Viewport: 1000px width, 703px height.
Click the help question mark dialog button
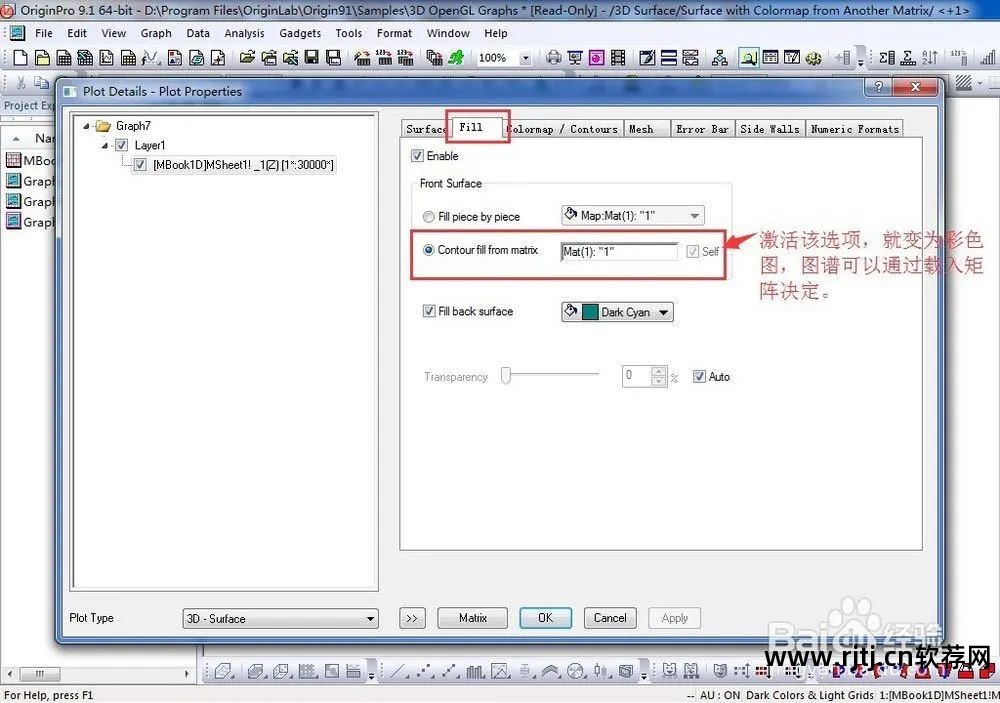tap(879, 87)
